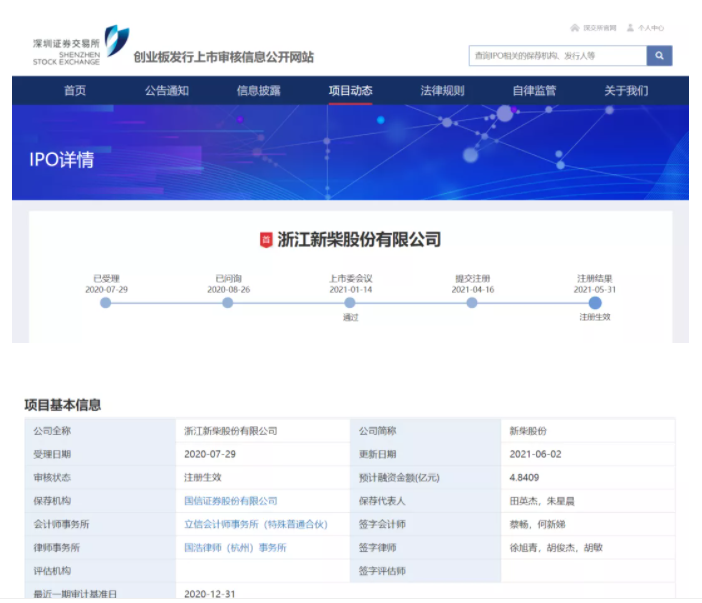Open the 国浩律师（杭州）事务所 law firm link

(x=235, y=547)
